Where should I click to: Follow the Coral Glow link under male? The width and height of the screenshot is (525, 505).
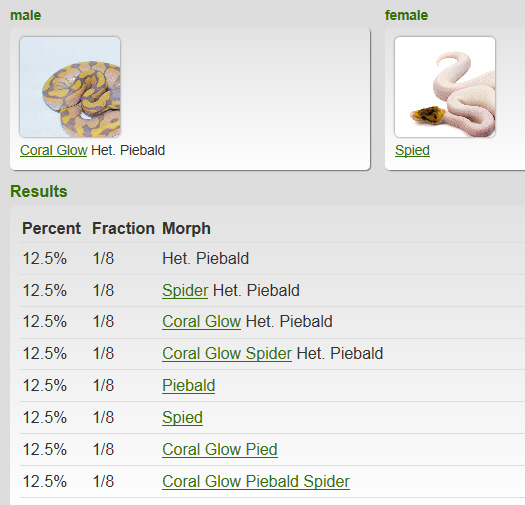coord(54,150)
